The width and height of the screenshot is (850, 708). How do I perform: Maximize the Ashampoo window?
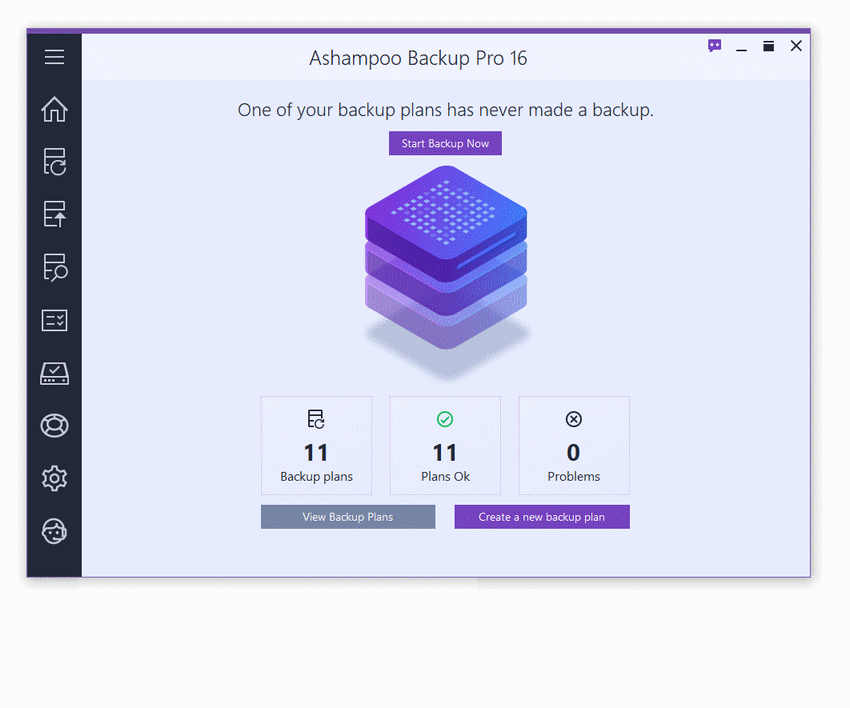[769, 46]
